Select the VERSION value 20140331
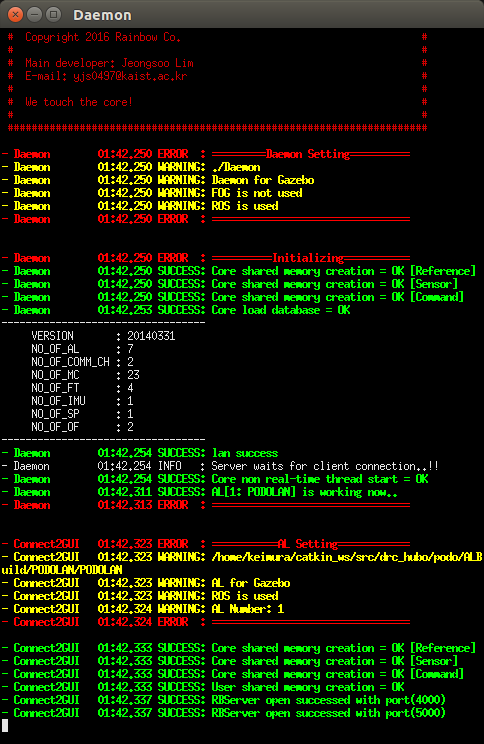484x744 pixels. click(151, 336)
